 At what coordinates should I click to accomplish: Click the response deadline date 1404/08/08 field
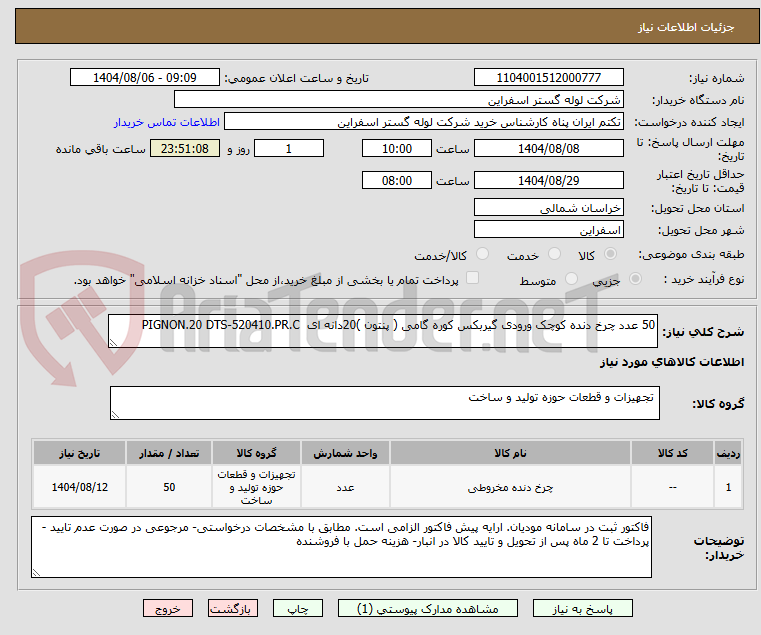click(x=549, y=149)
